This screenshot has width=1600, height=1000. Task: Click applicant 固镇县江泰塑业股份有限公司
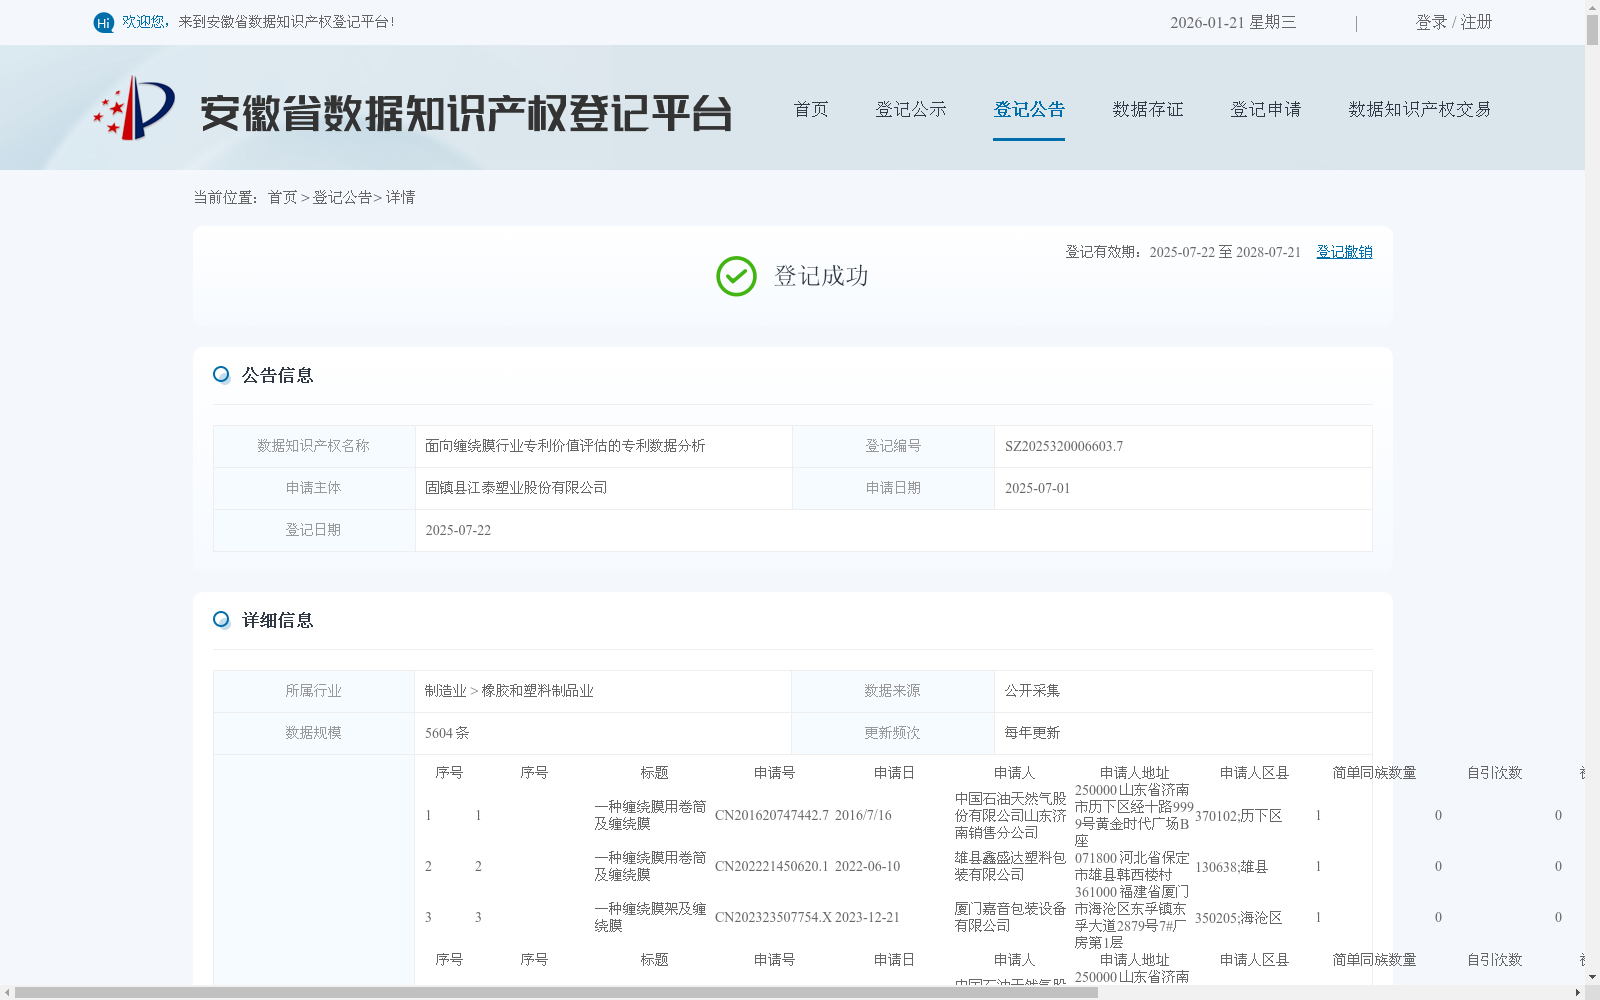(516, 488)
